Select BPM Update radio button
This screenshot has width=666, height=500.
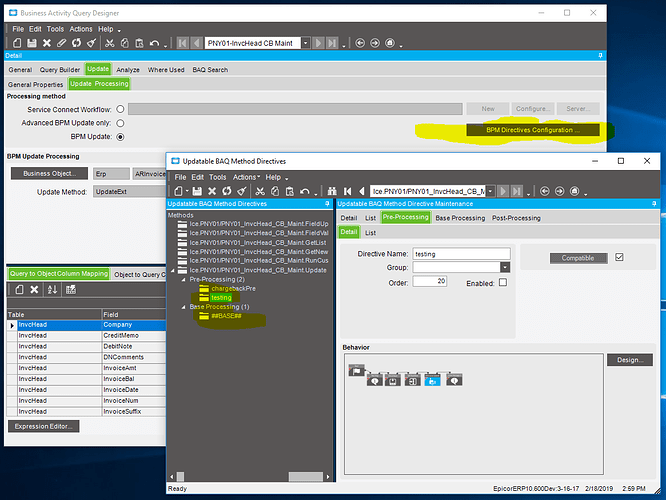coord(120,137)
